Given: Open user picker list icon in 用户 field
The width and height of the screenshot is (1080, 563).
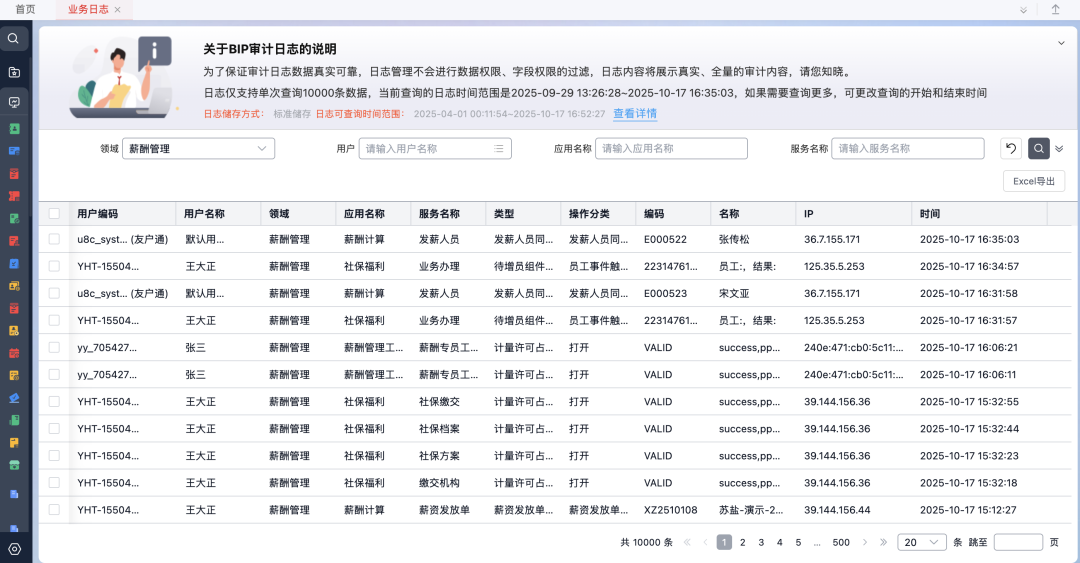Looking at the screenshot, I should click(x=499, y=149).
